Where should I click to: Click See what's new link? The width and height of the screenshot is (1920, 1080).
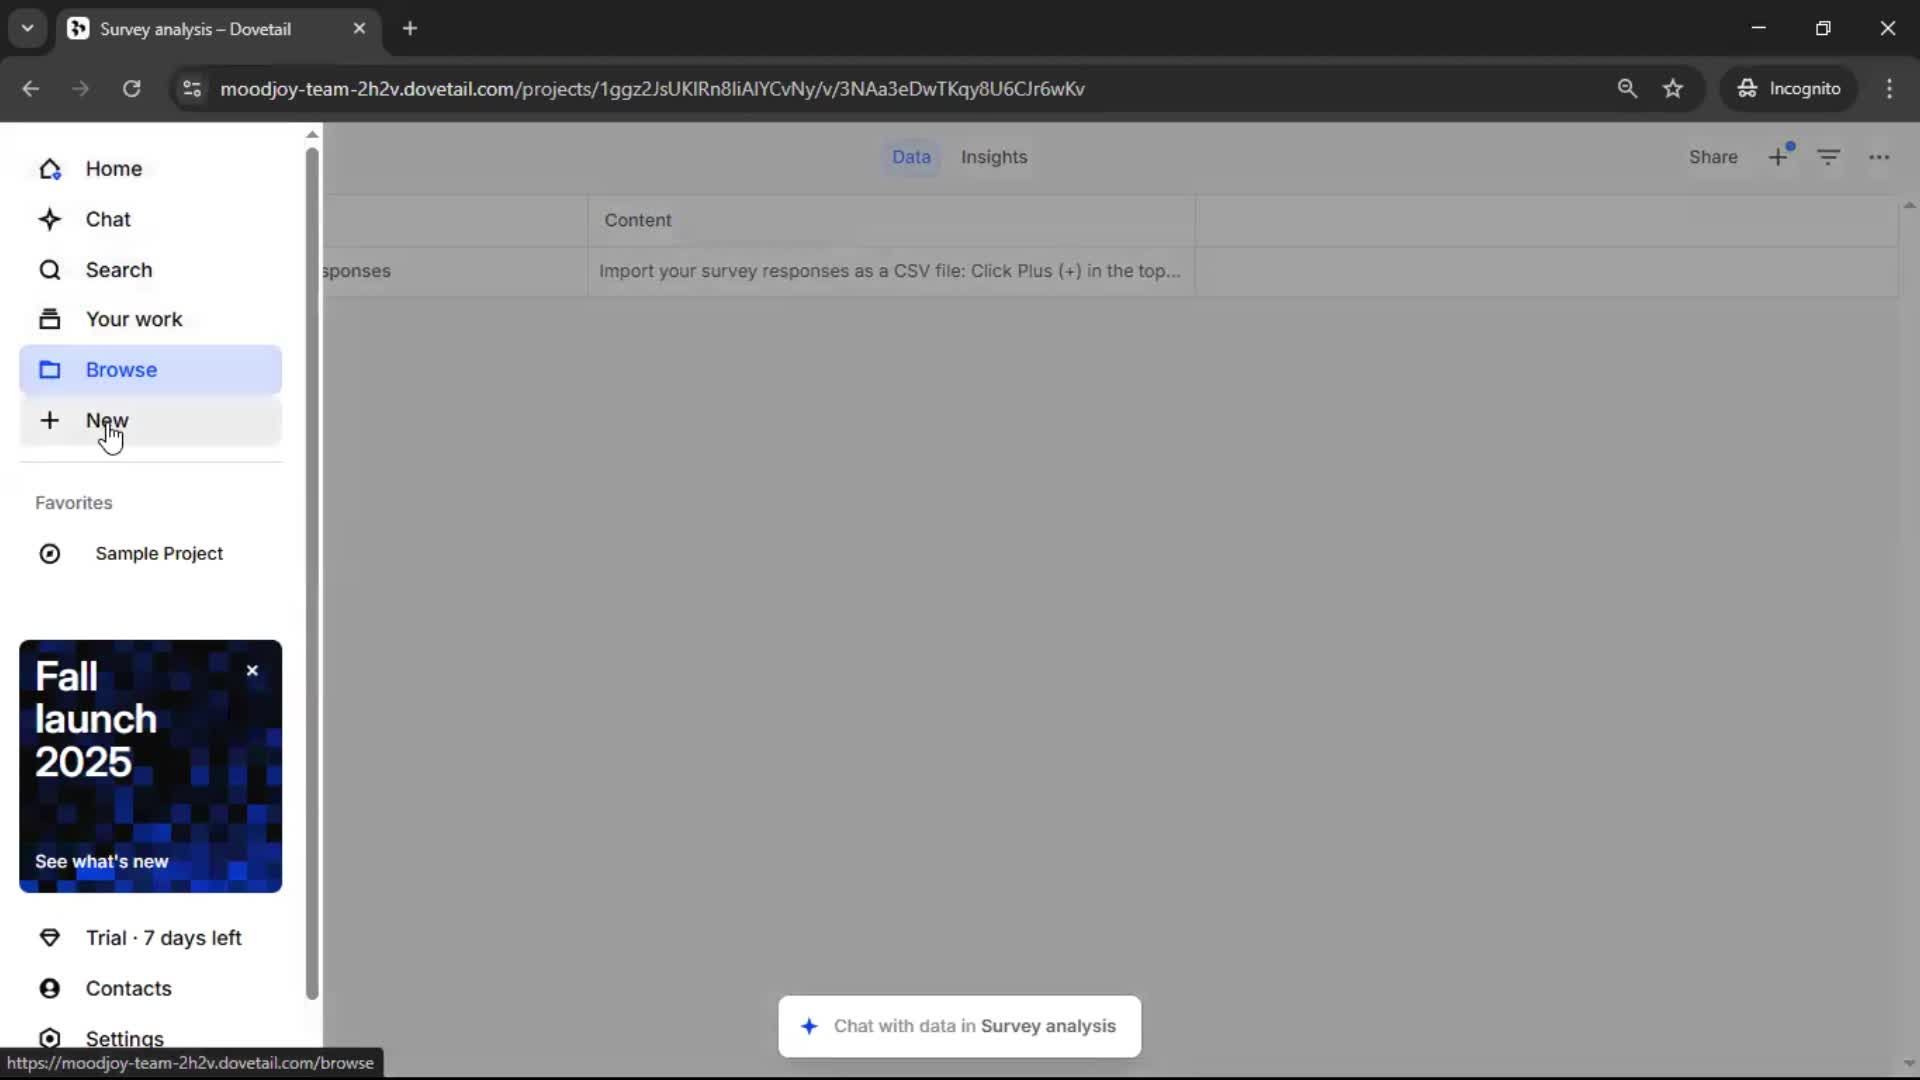[101, 861]
